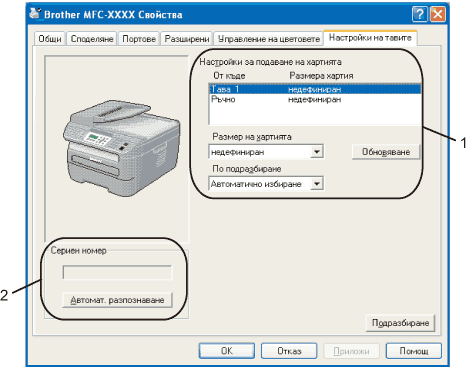This screenshot has height=367, width=468.
Task: Open the Общи tab
Action: coord(50,39)
